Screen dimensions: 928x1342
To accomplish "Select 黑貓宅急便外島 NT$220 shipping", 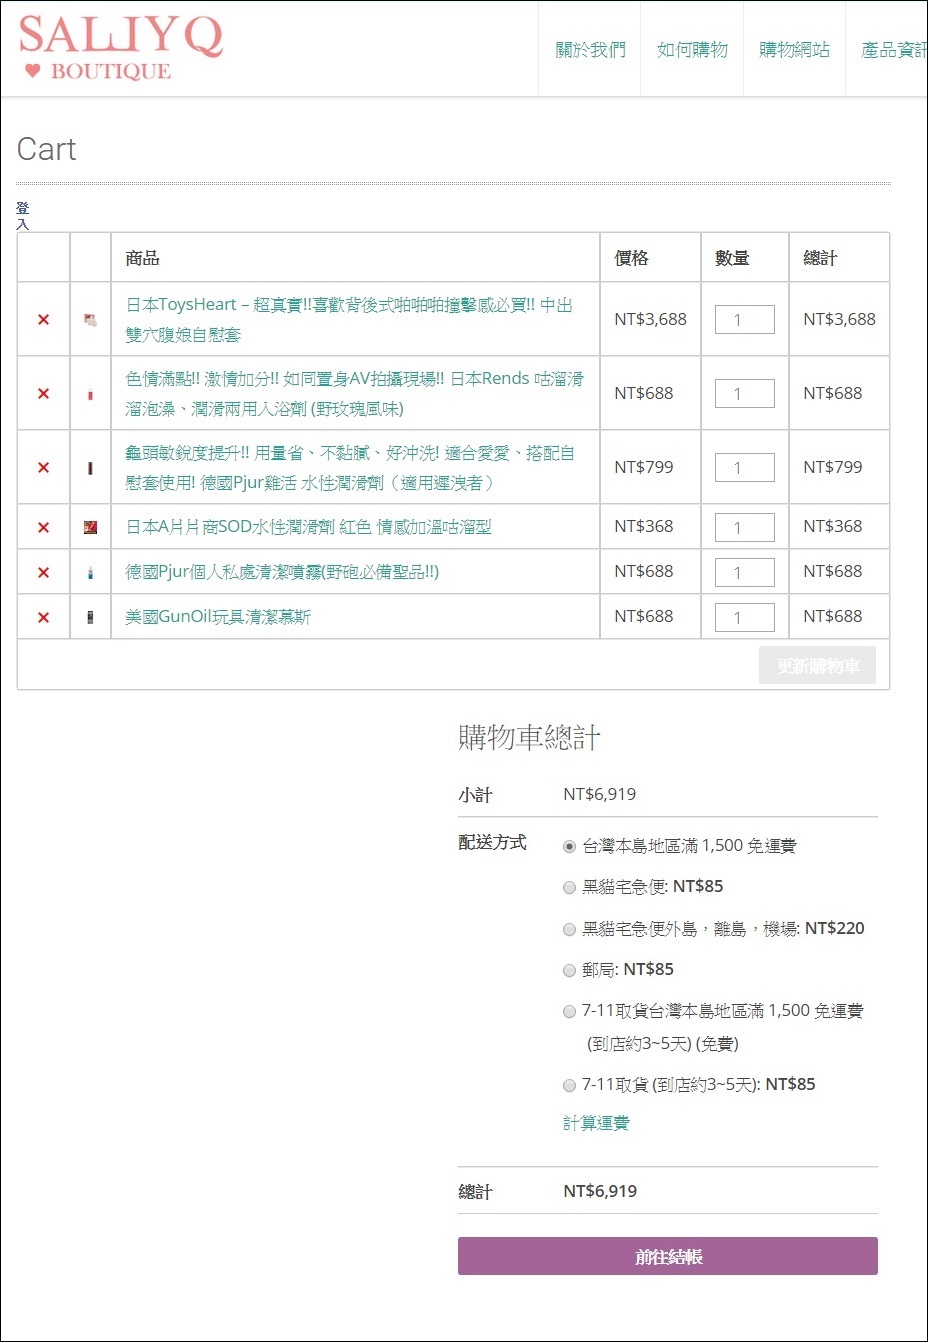I will pyautogui.click(x=569, y=929).
